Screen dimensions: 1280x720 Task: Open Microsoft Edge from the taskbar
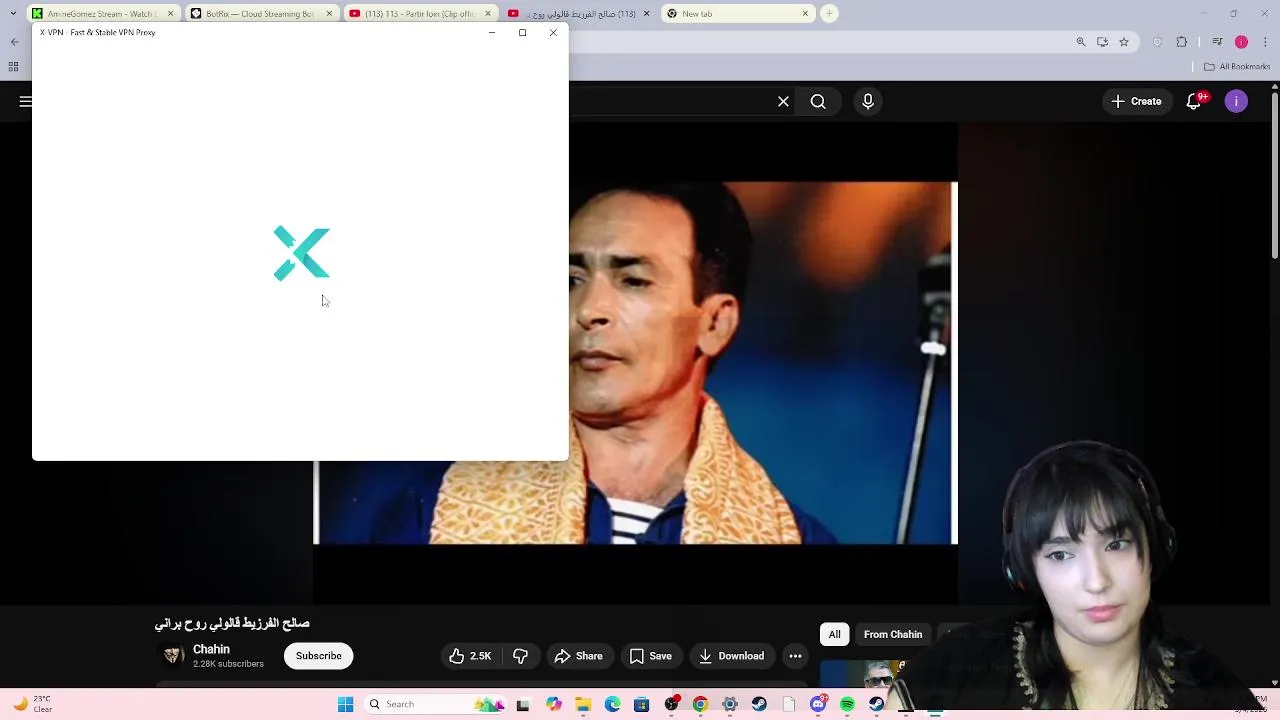(612, 704)
